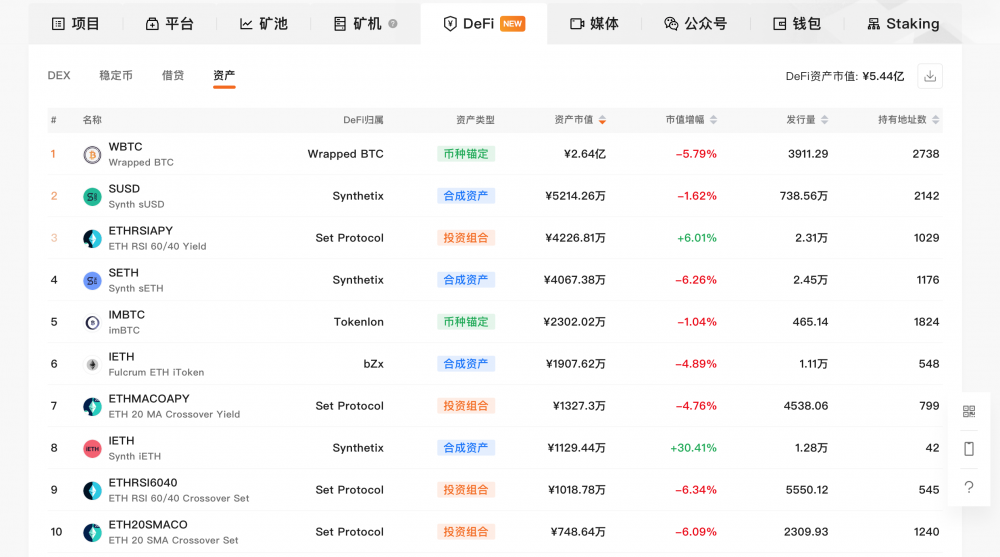
Task: Sort by 资产市值 column arrows
Action: click(x=602, y=120)
